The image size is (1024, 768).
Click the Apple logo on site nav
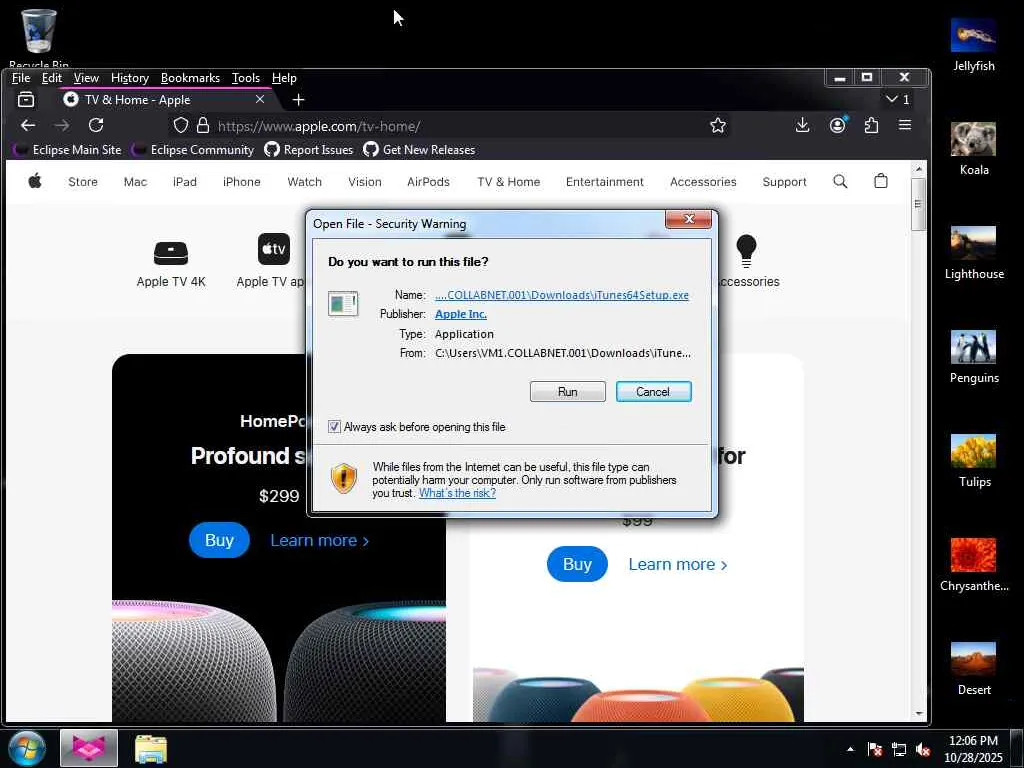pyautogui.click(x=35, y=181)
